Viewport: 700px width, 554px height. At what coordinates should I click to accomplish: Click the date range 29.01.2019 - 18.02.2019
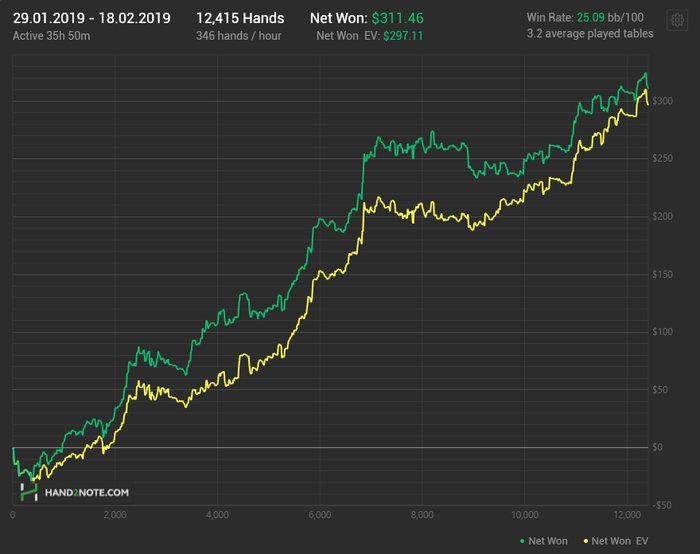tap(92, 18)
